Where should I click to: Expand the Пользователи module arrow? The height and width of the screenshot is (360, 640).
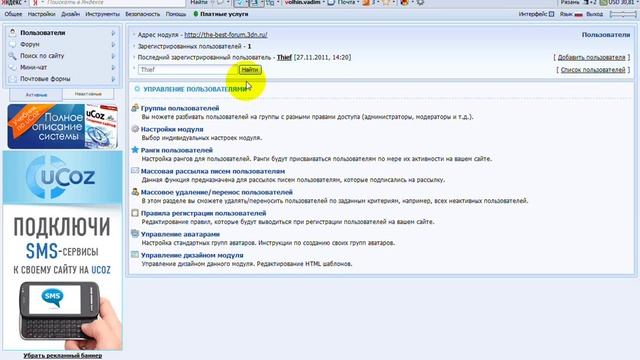113,33
